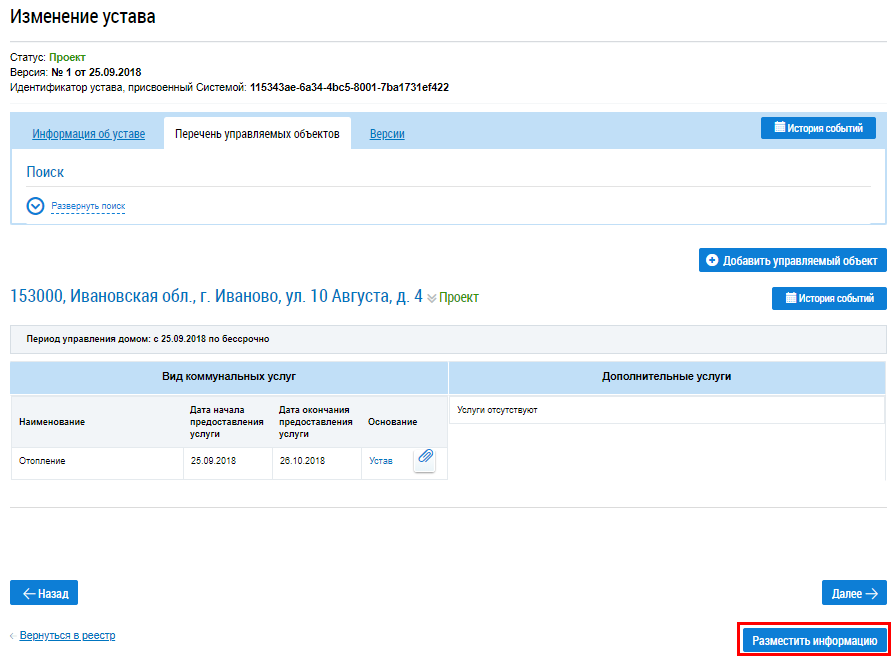
Task: Follow the Вернуться в реестр link
Action: coord(67,635)
